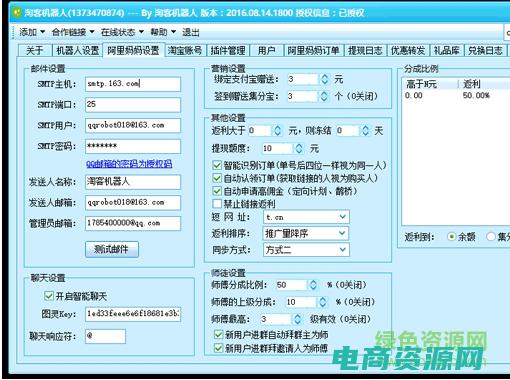Enable the 禁止链接返利 checkbox
This screenshot has width=510, height=380.
217,203
